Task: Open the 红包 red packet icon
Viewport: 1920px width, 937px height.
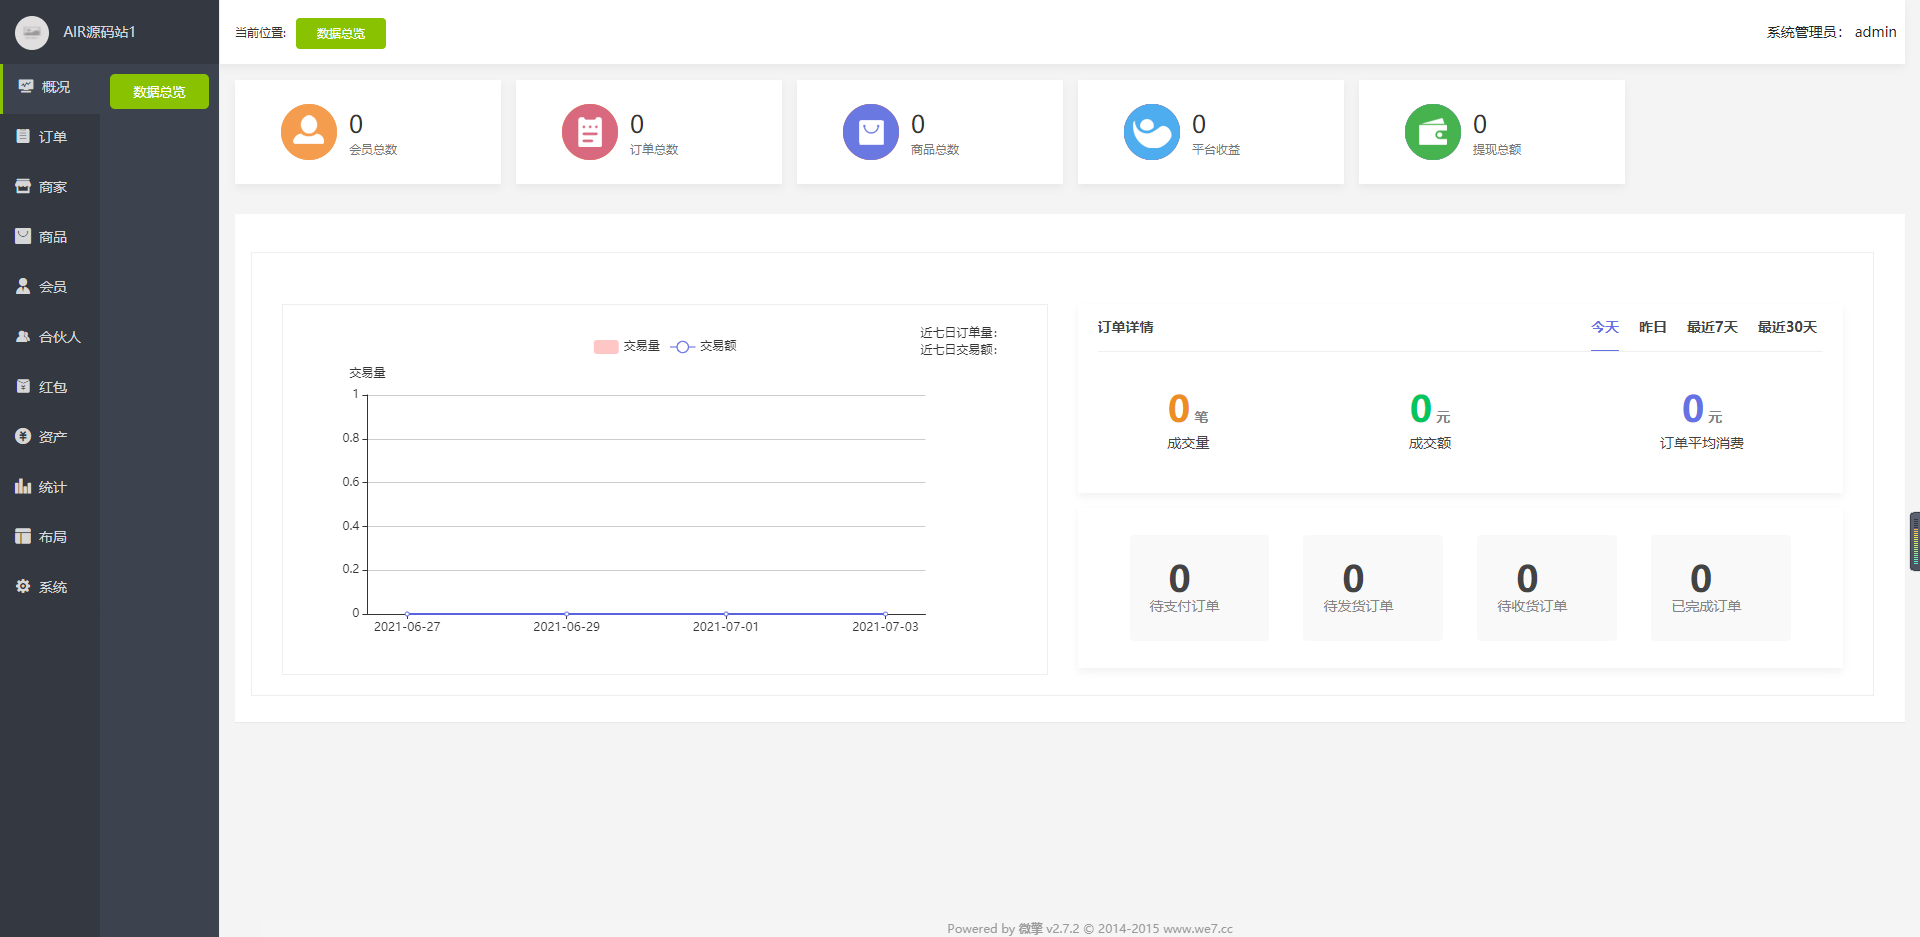Action: [23, 386]
